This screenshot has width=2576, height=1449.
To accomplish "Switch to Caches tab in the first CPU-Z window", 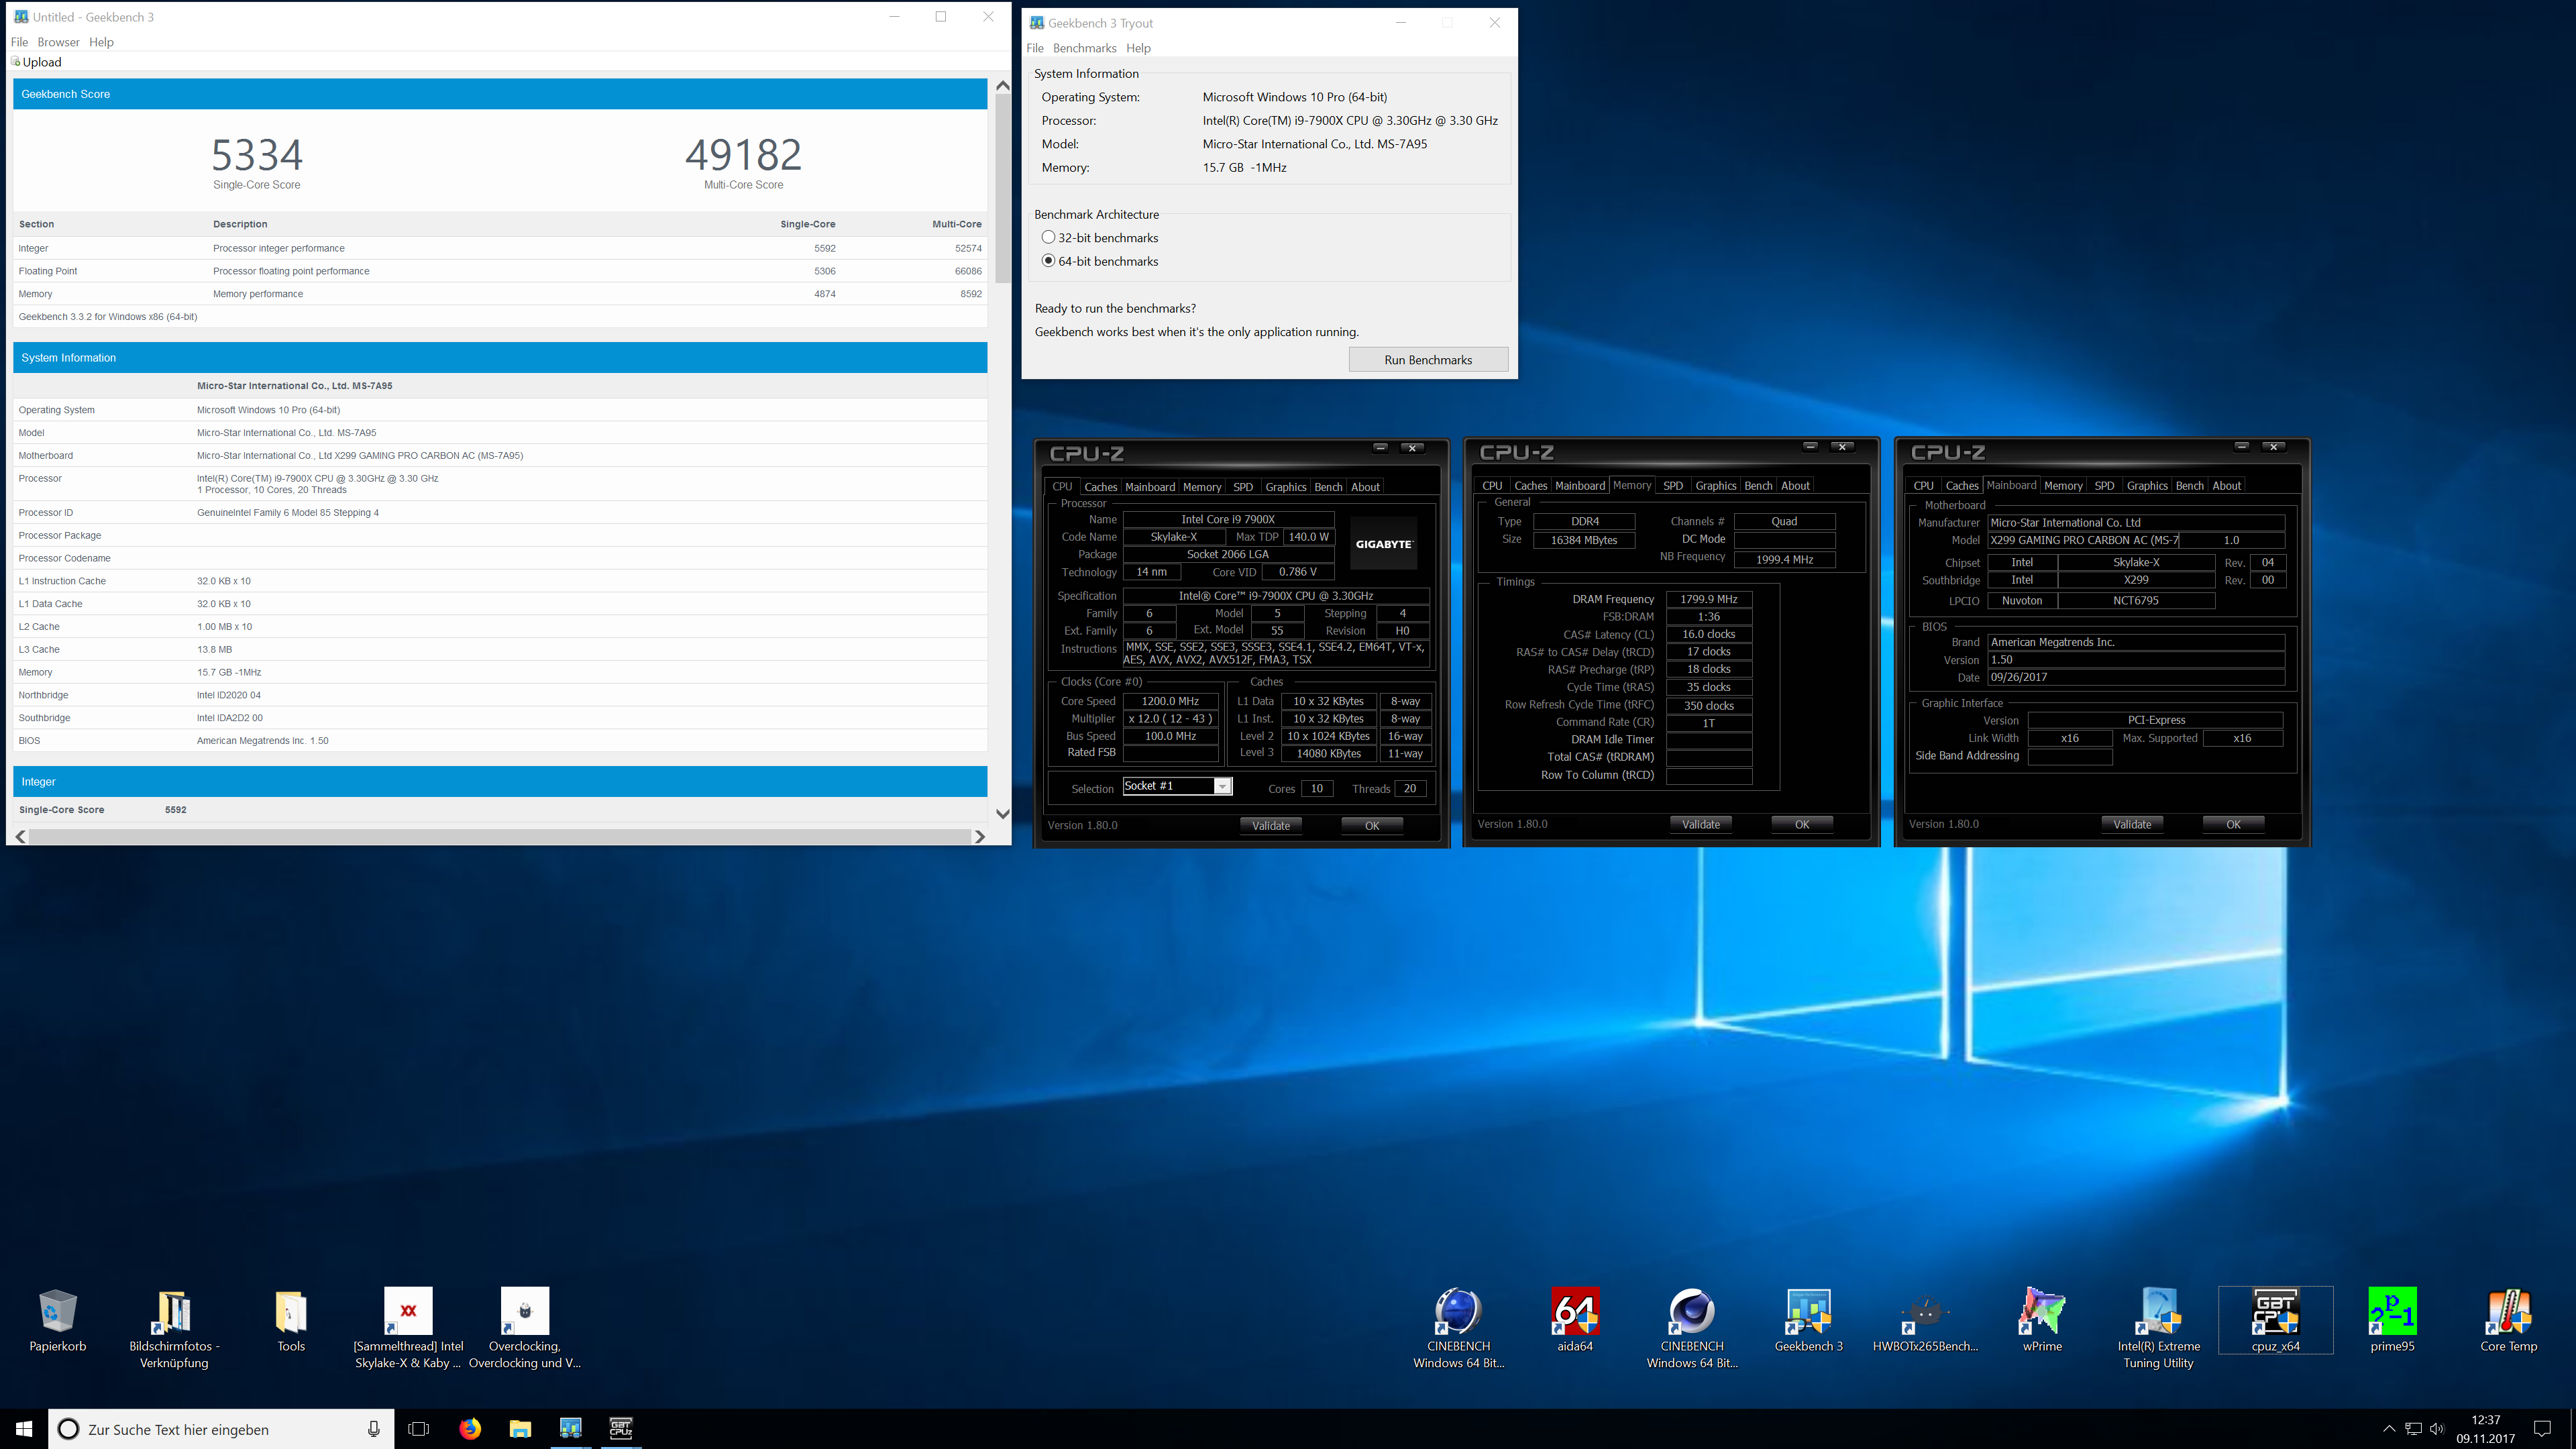I will [1100, 487].
